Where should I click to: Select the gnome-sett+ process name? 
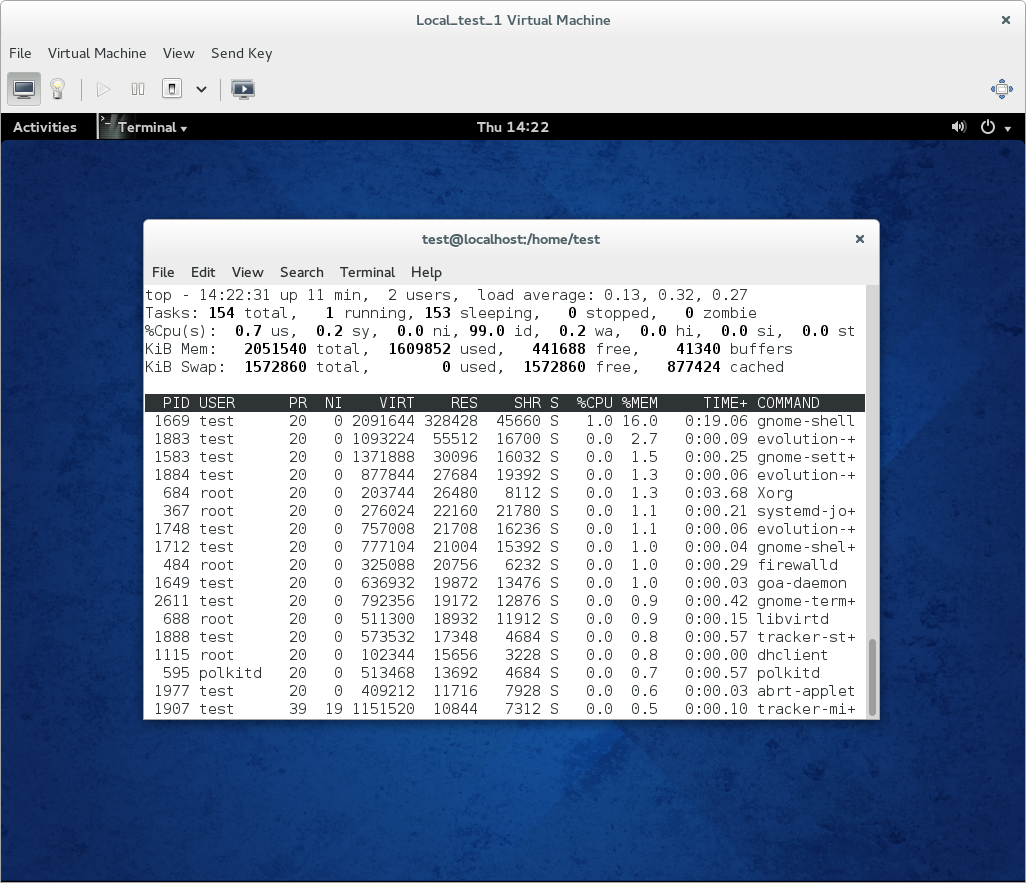pos(806,457)
